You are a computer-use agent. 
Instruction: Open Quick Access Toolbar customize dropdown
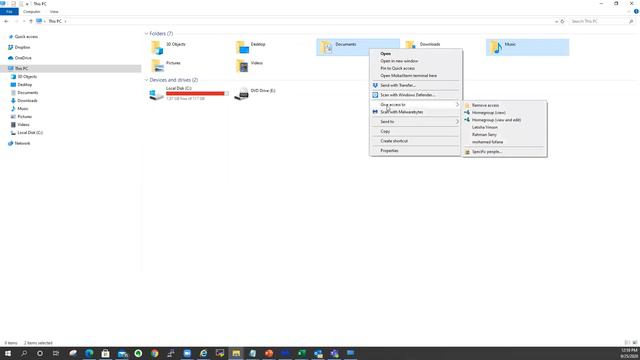[27, 4]
